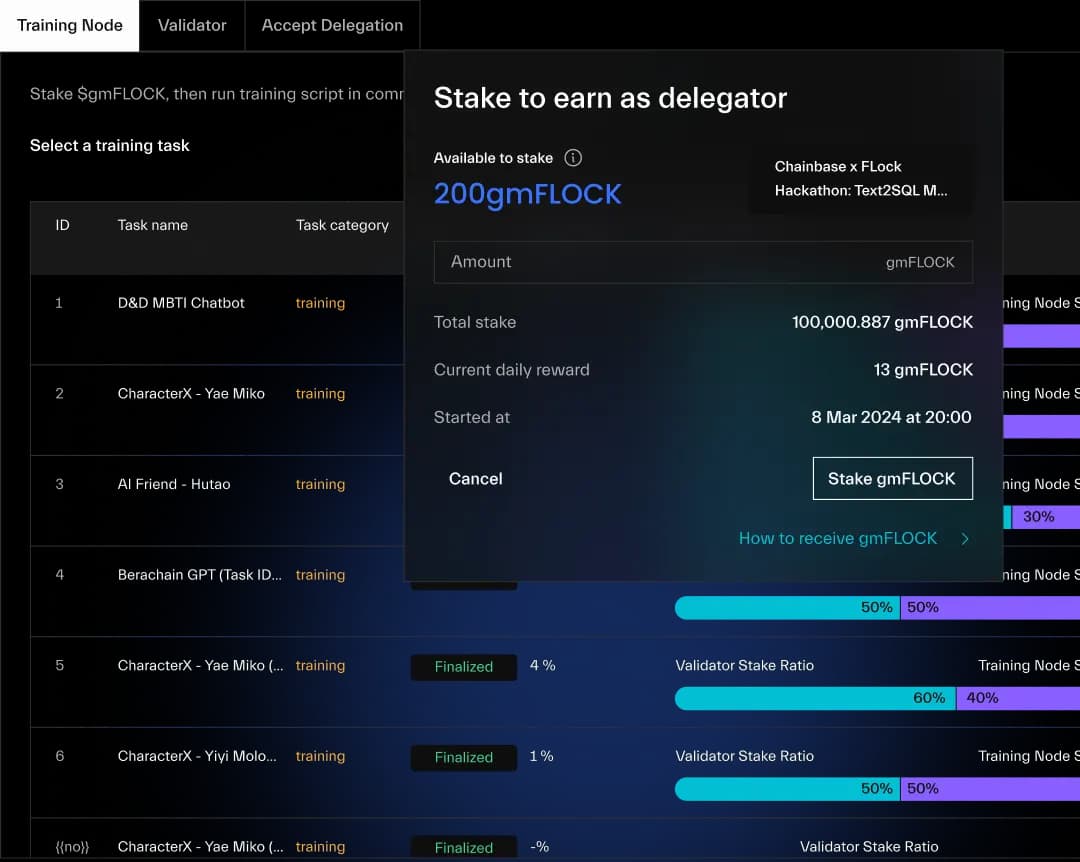Click the chevron arrow after How to receive gmFLOCK

click(965, 539)
